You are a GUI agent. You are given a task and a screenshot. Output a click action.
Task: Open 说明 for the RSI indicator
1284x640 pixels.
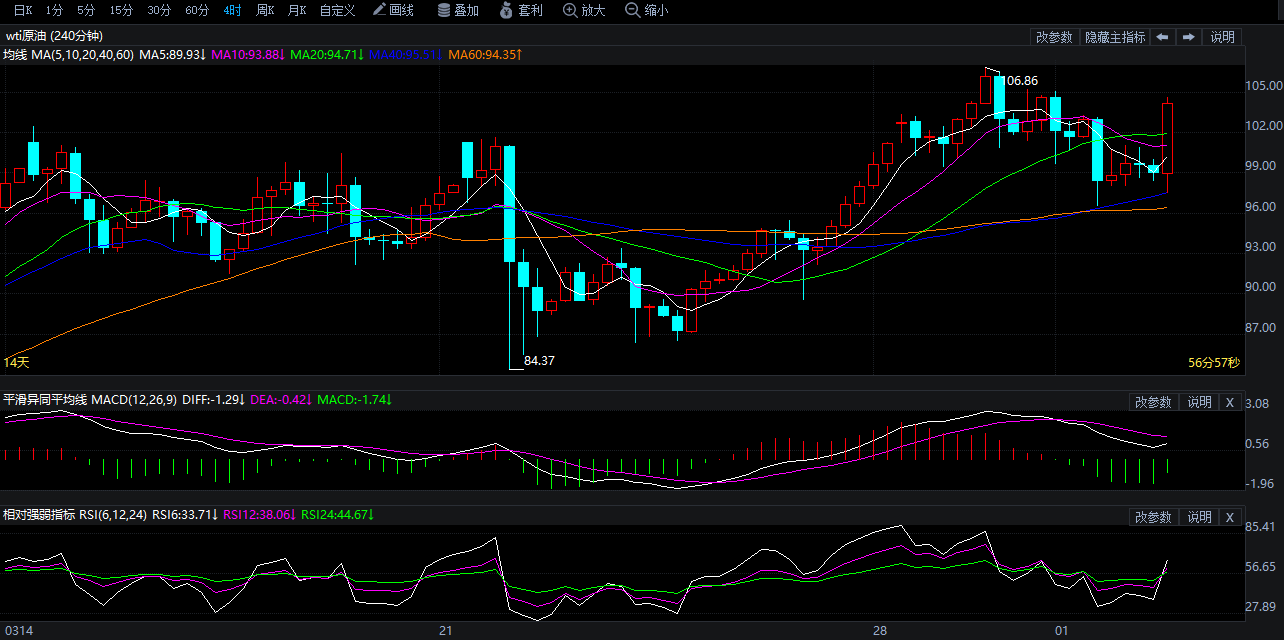point(1200,517)
